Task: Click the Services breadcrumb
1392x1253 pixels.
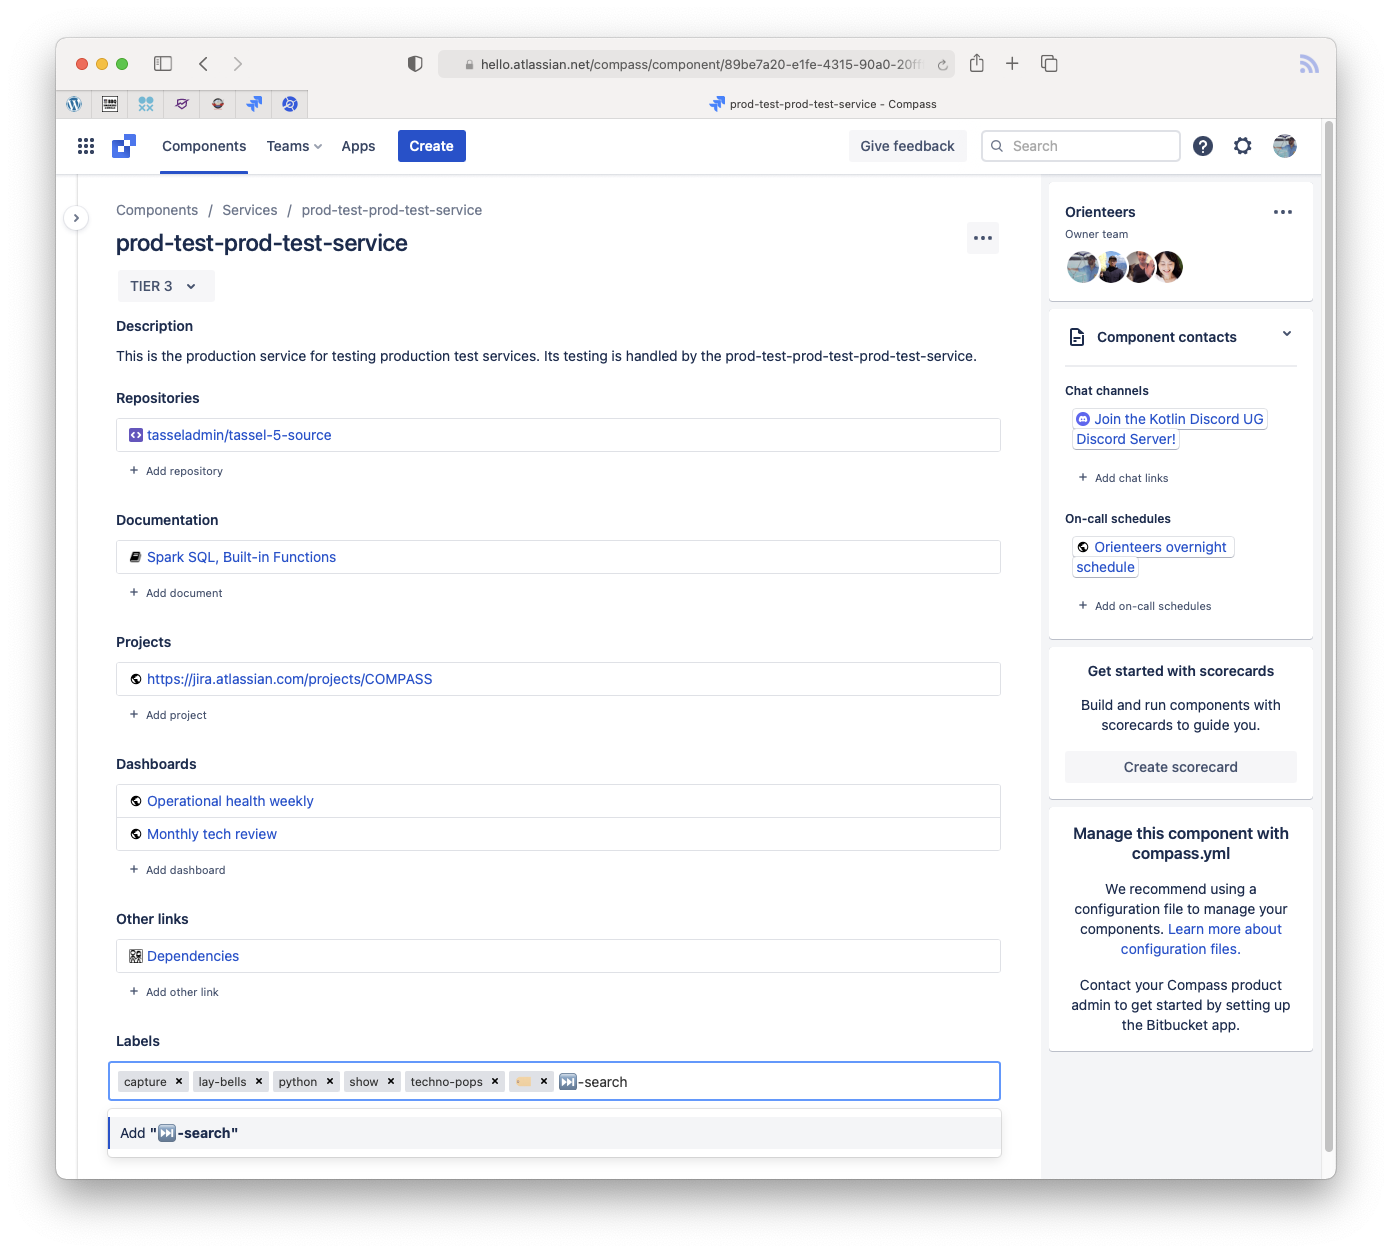Action: pos(250,210)
